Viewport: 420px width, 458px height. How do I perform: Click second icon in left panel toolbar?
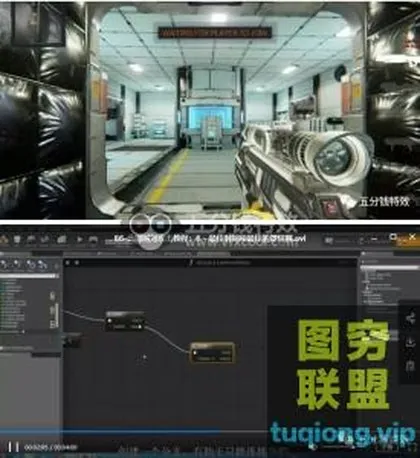point(17,265)
